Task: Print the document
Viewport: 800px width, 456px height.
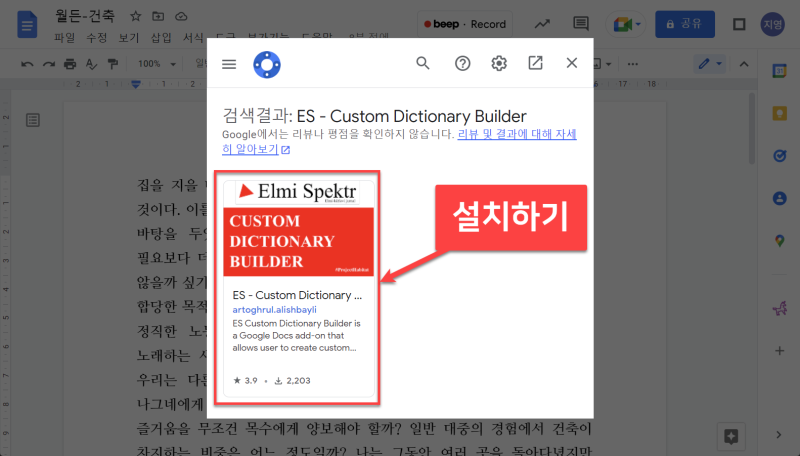Action: [70, 64]
